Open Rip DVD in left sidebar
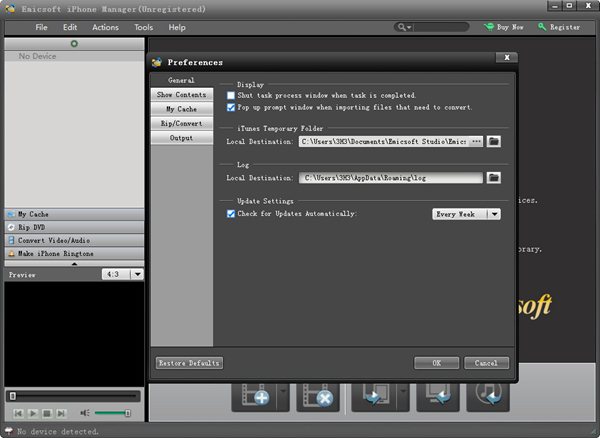The width and height of the screenshot is (600, 438). click(x=74, y=227)
